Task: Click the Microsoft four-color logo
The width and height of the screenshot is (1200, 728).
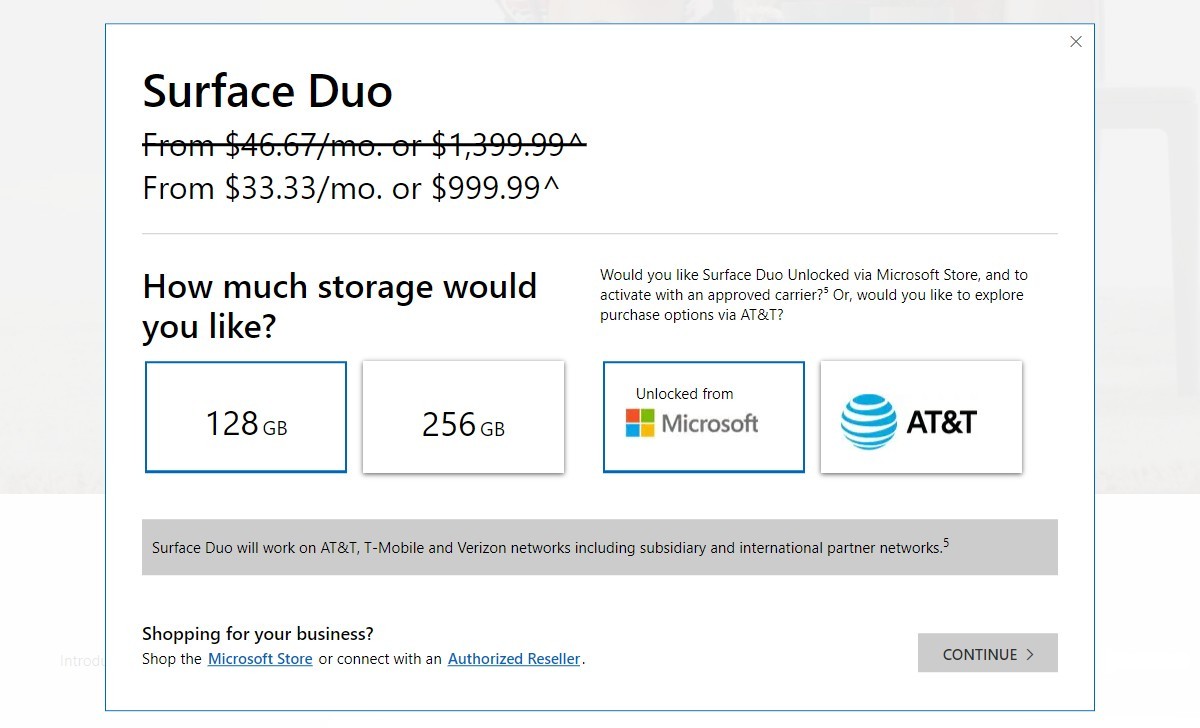Action: pyautogui.click(x=640, y=423)
